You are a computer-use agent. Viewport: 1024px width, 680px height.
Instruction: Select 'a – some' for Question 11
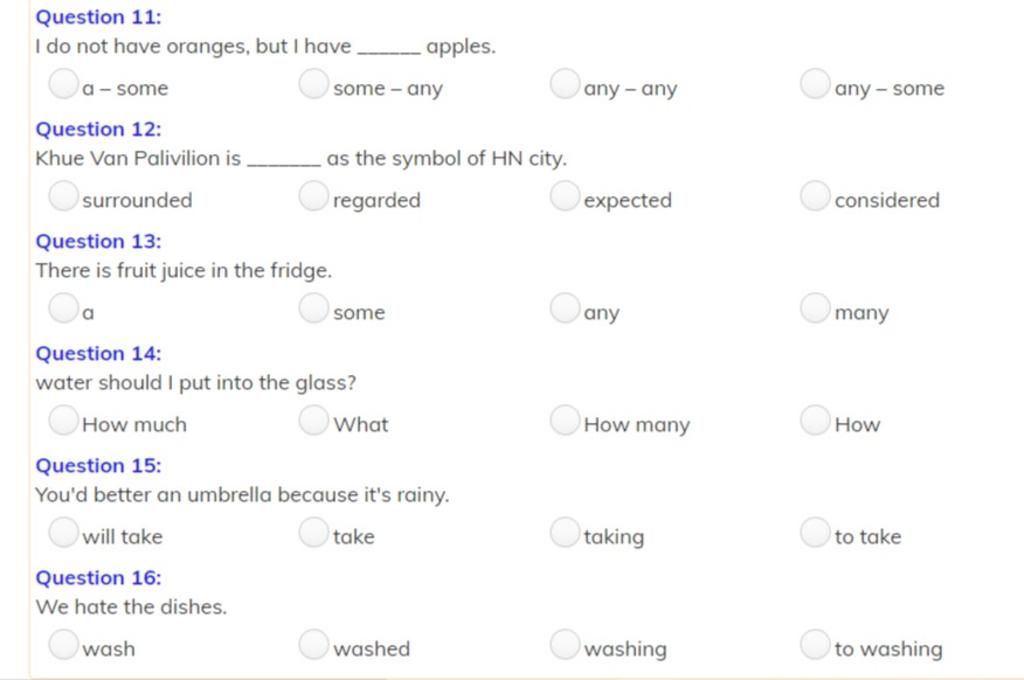coord(63,84)
